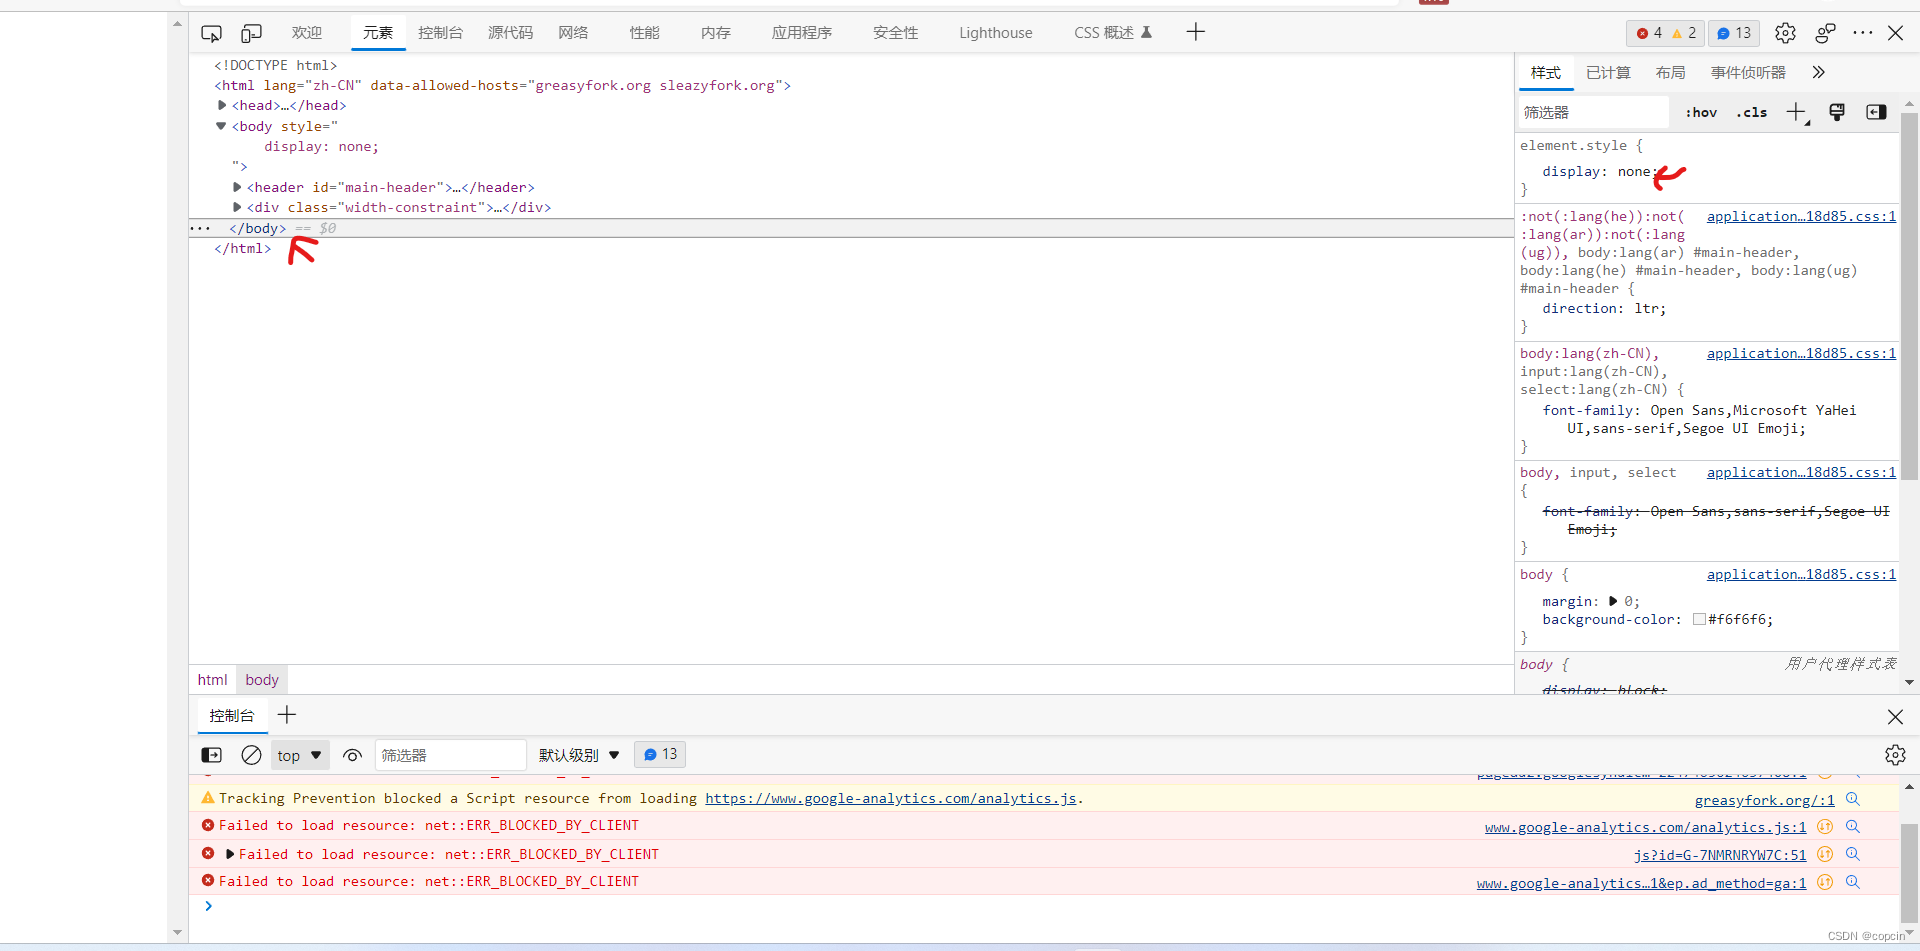Open the top context dropdown
The height and width of the screenshot is (951, 1920).
pos(300,755)
